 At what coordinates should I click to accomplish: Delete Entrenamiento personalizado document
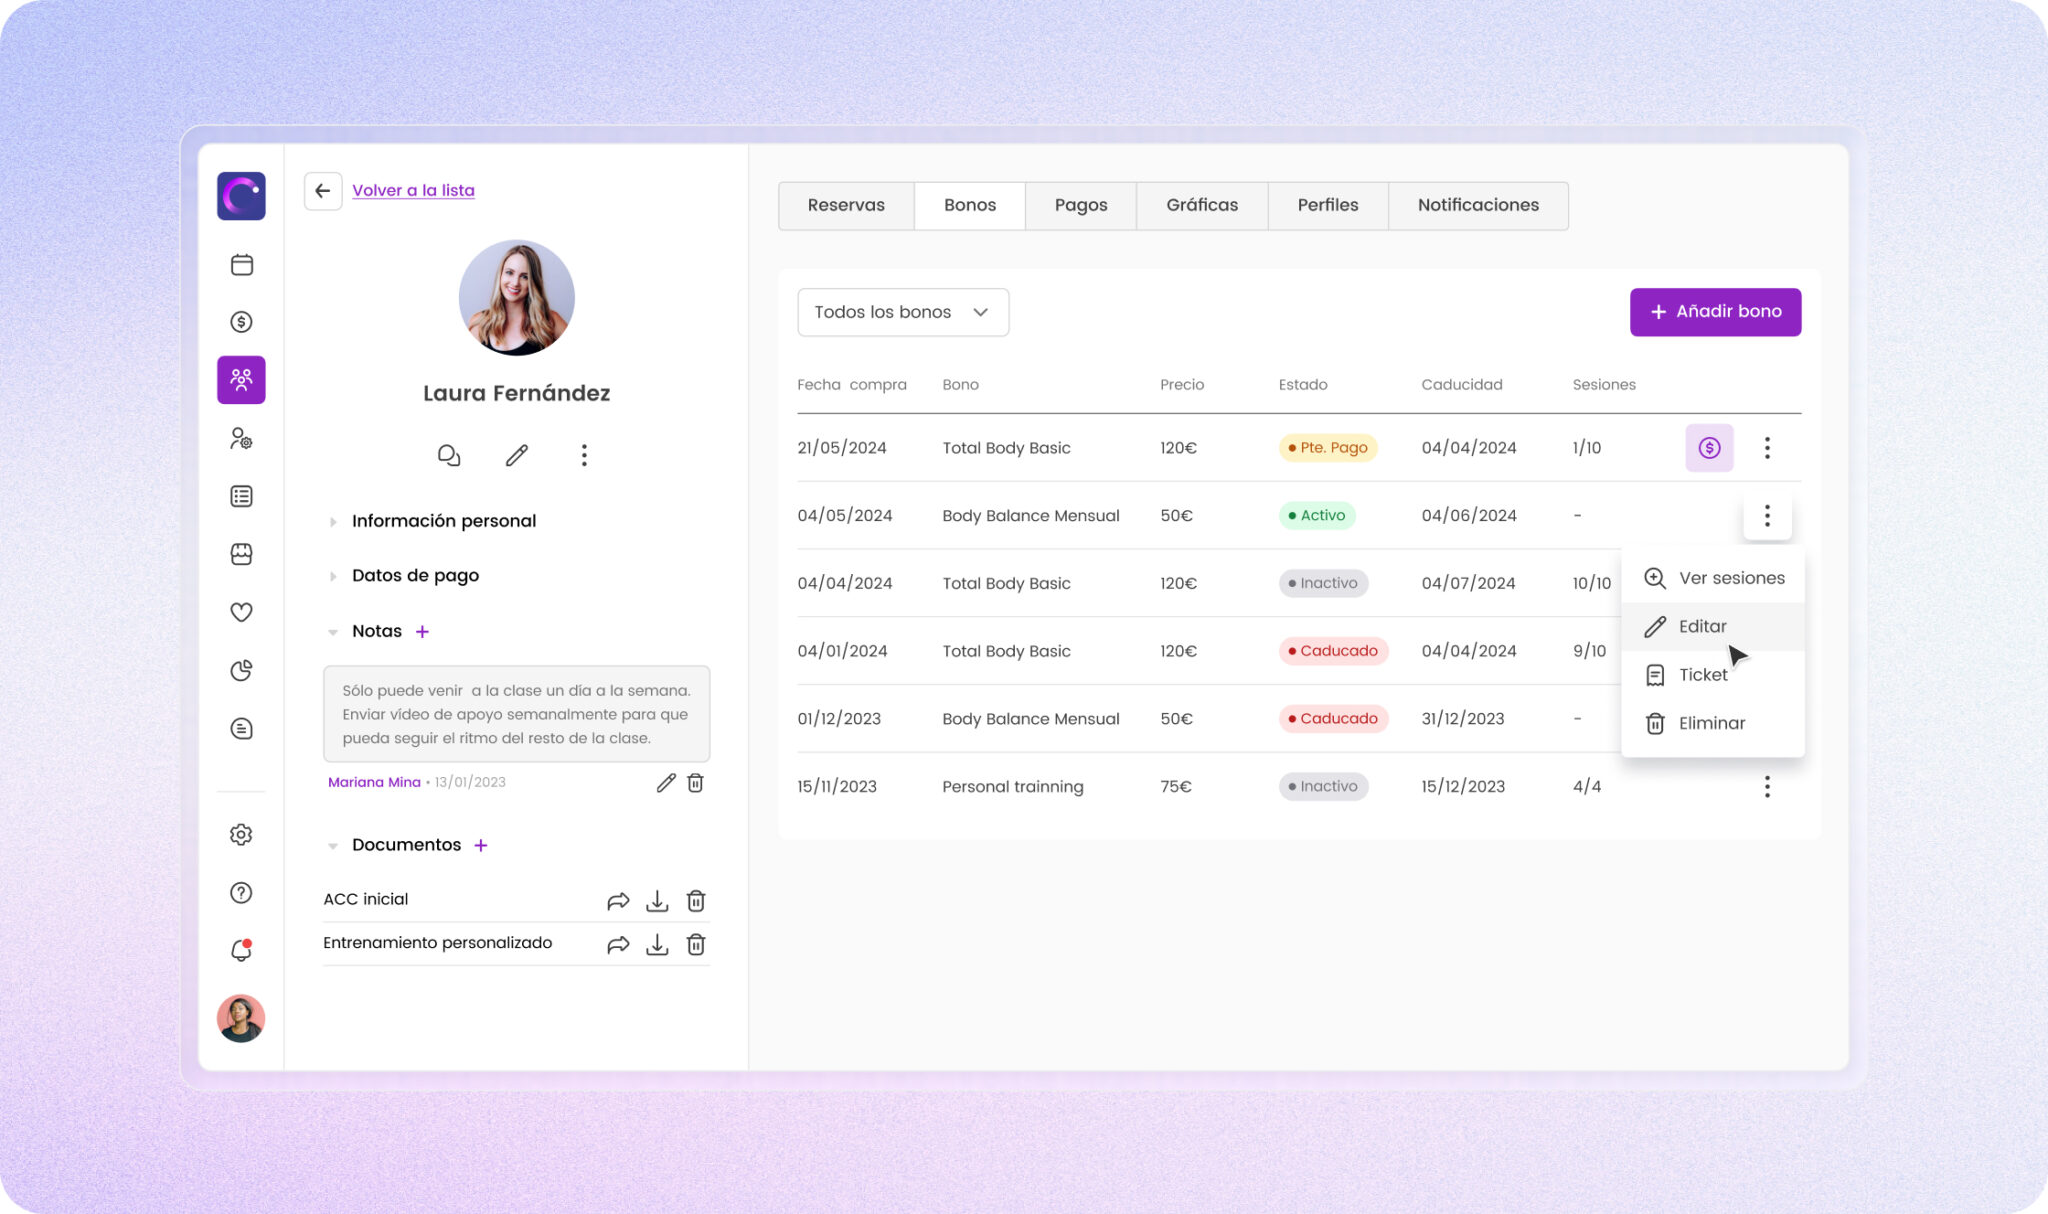[x=696, y=944]
